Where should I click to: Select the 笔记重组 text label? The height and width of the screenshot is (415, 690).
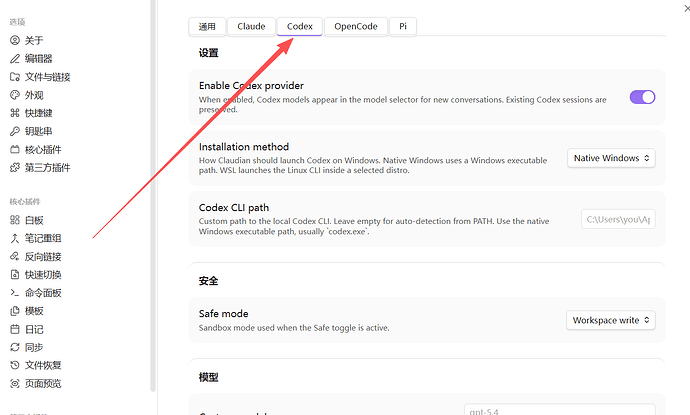(43, 239)
